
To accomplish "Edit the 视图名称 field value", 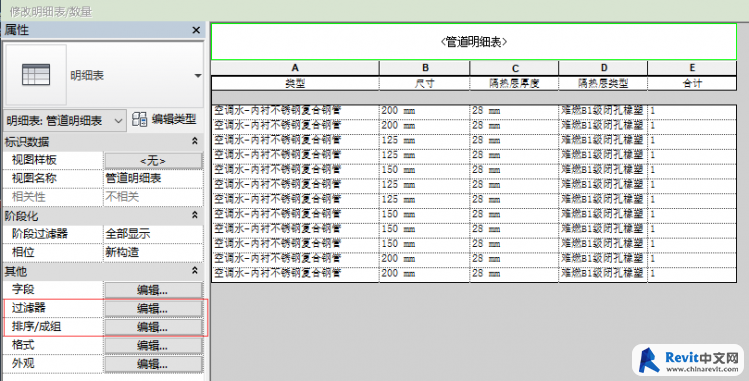I will [153, 179].
